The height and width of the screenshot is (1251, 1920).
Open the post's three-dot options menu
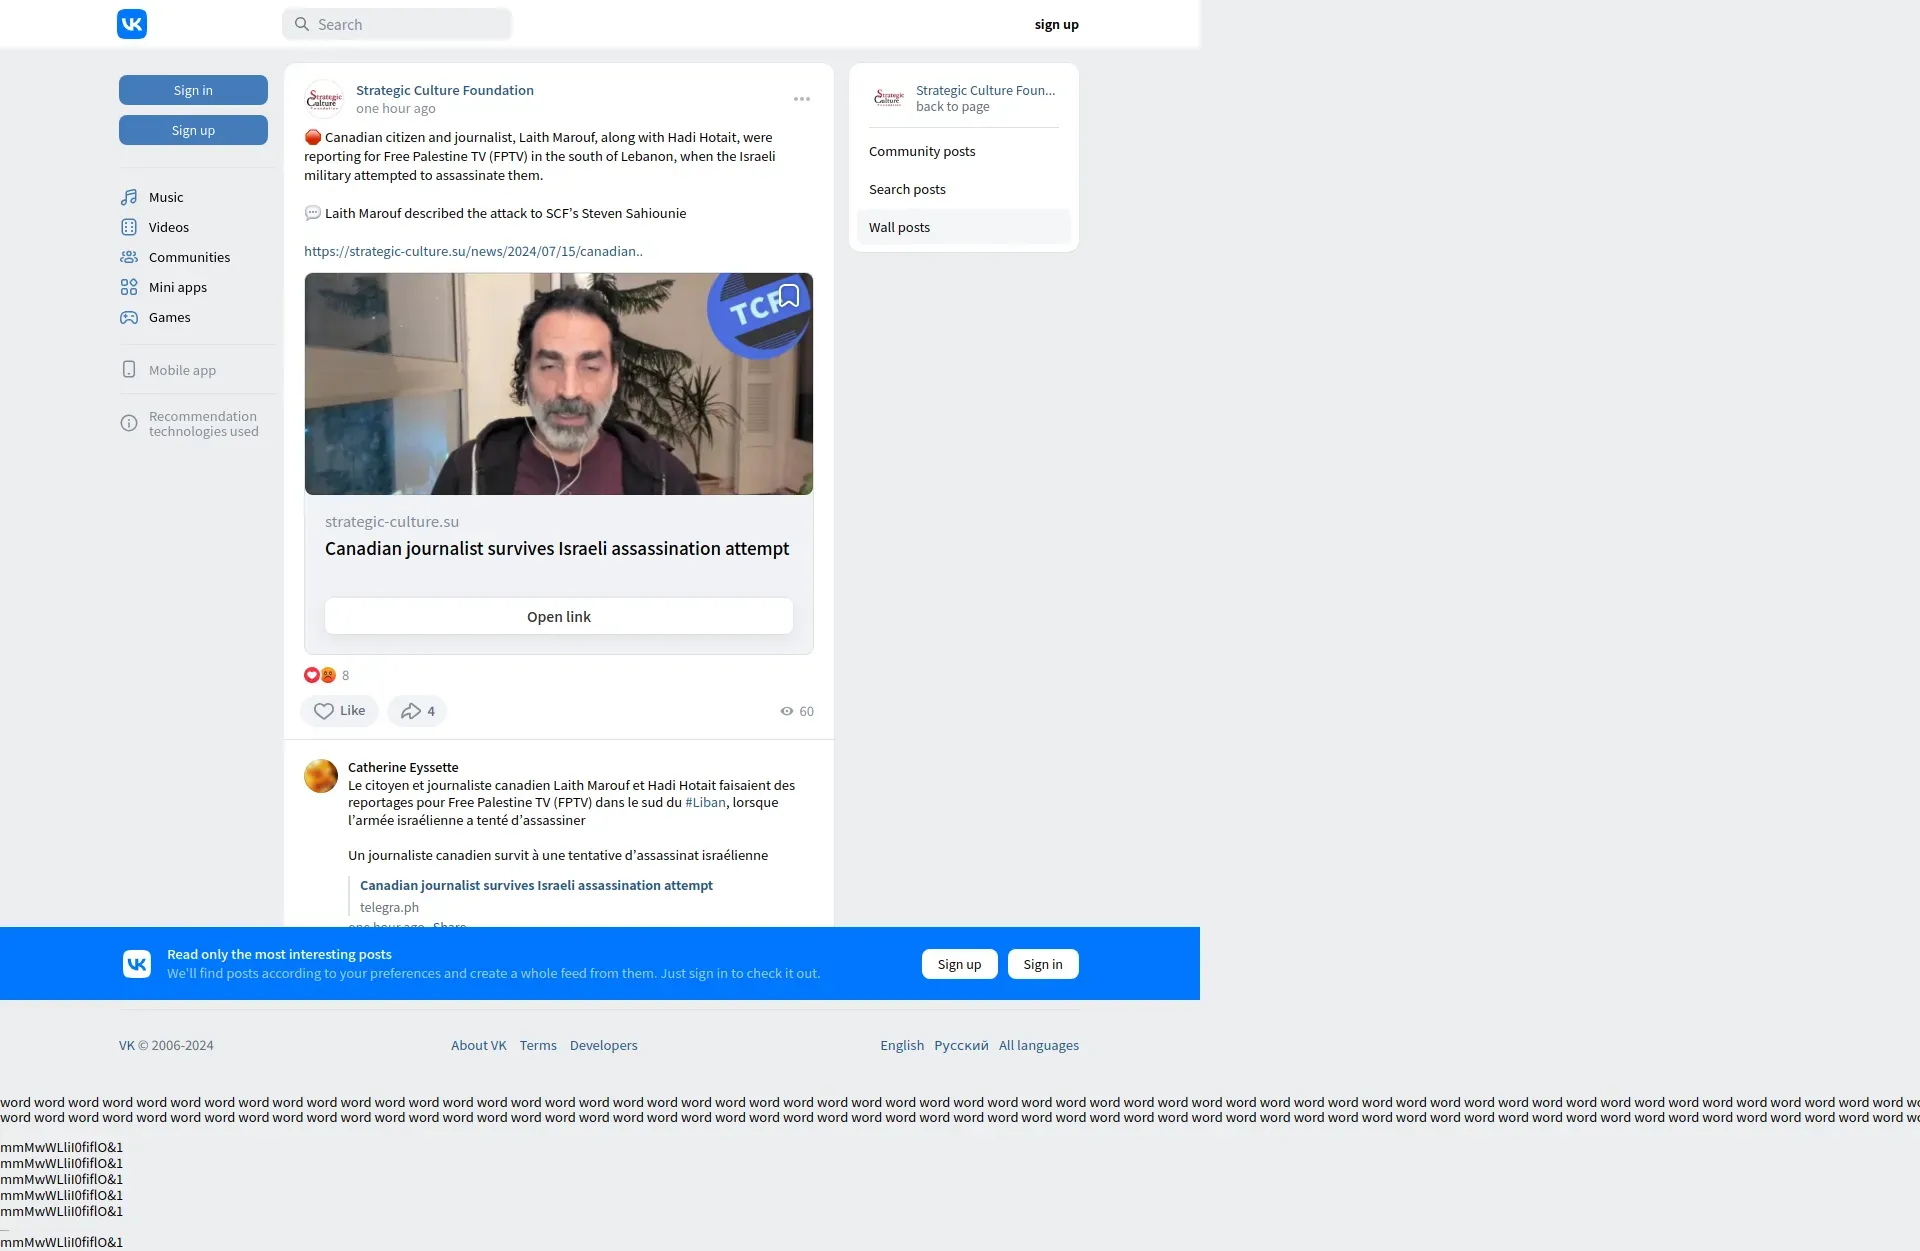(802, 99)
